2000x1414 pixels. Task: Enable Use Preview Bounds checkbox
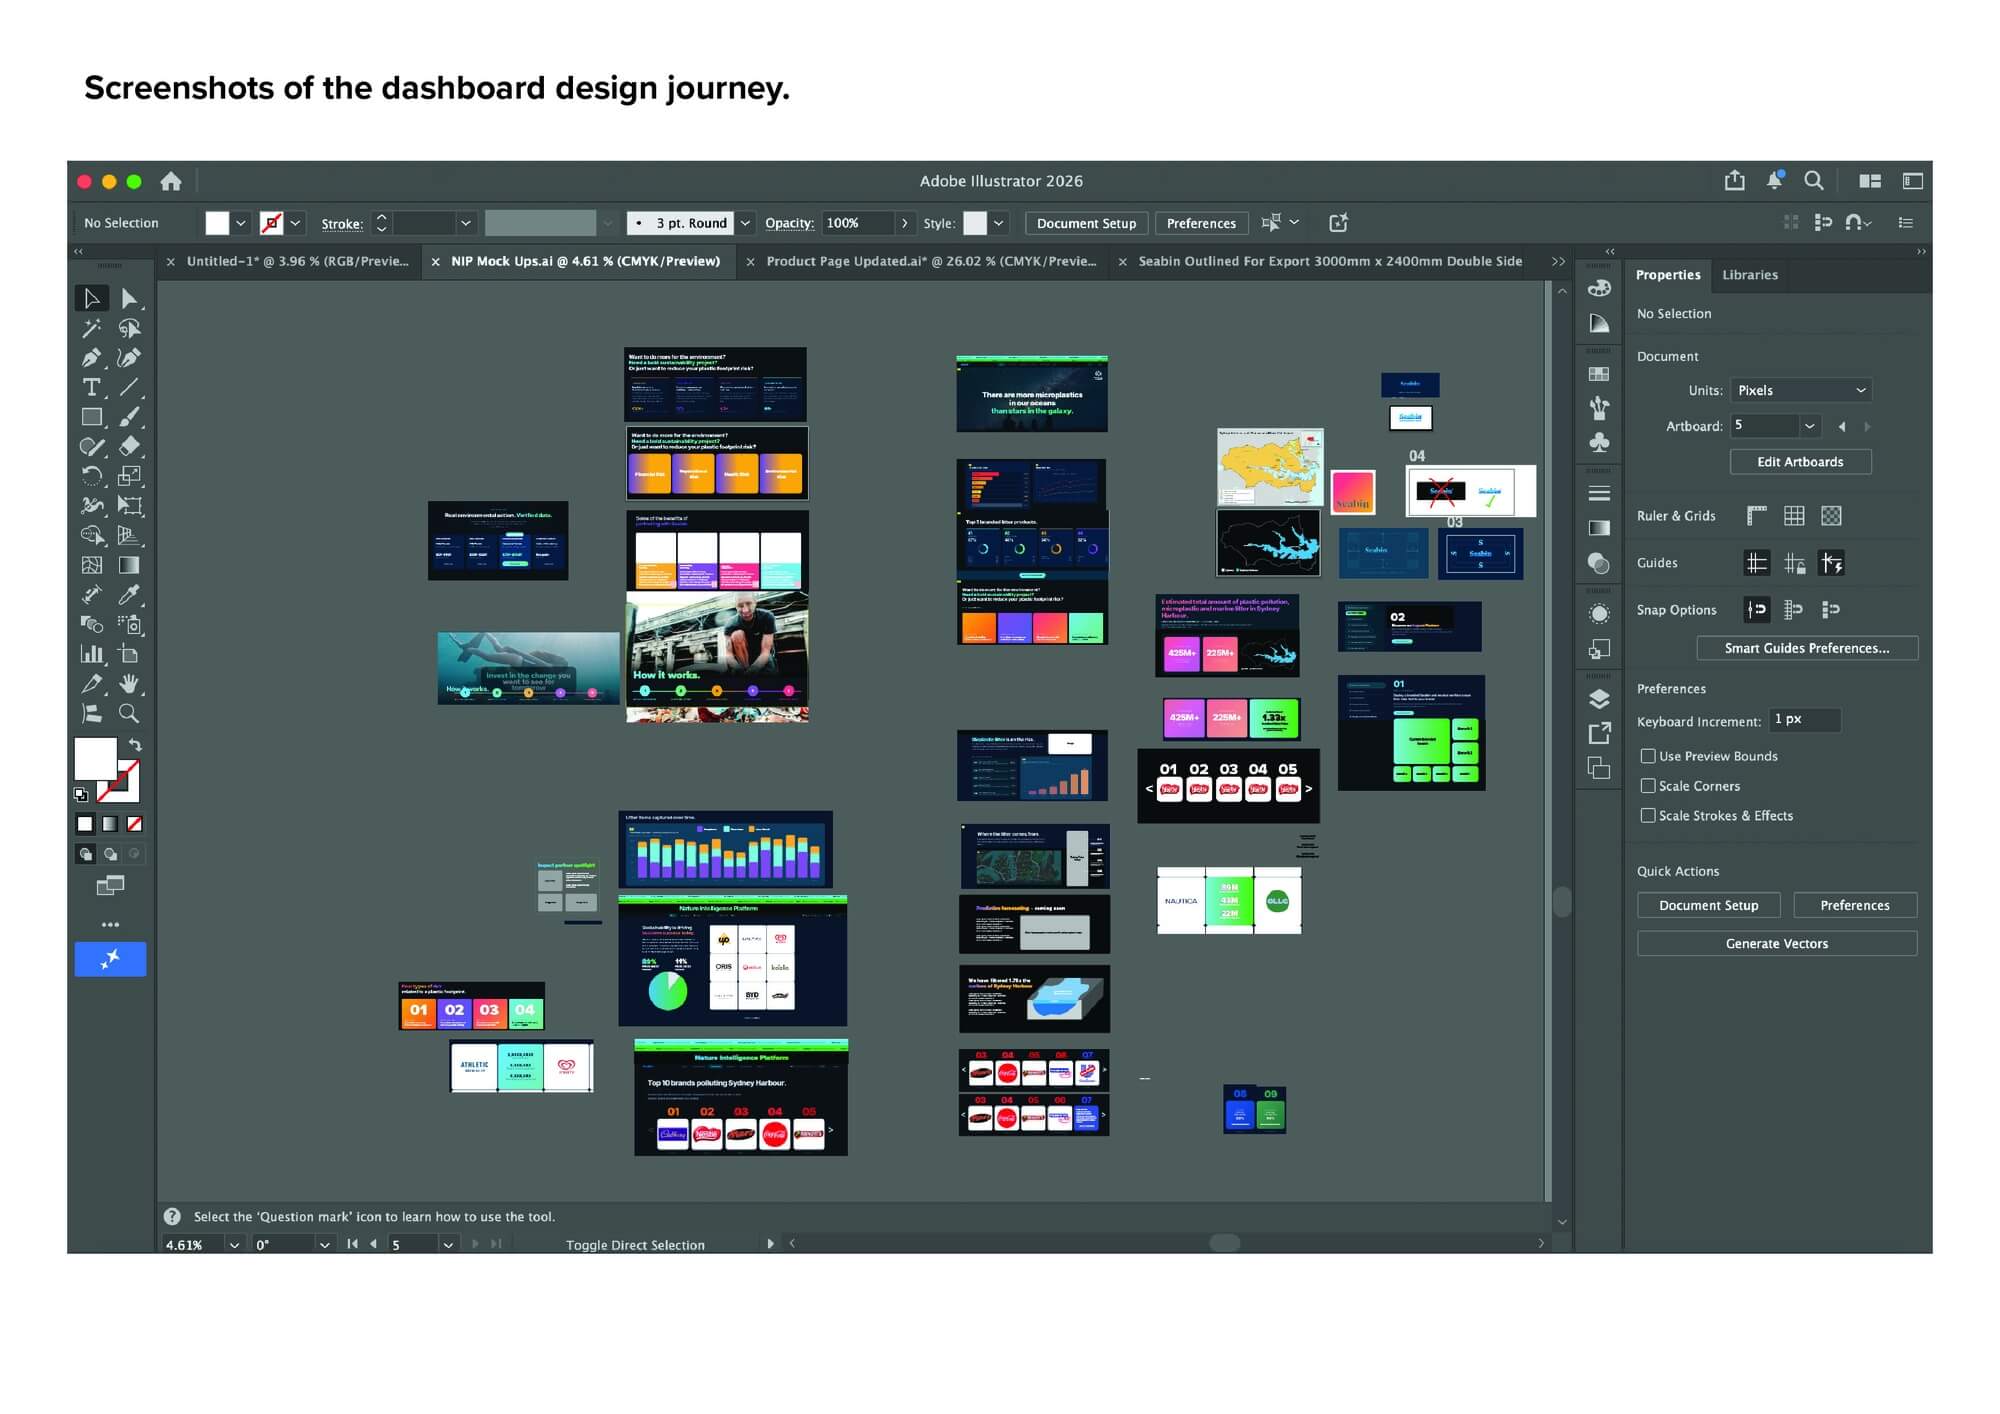point(1648,756)
